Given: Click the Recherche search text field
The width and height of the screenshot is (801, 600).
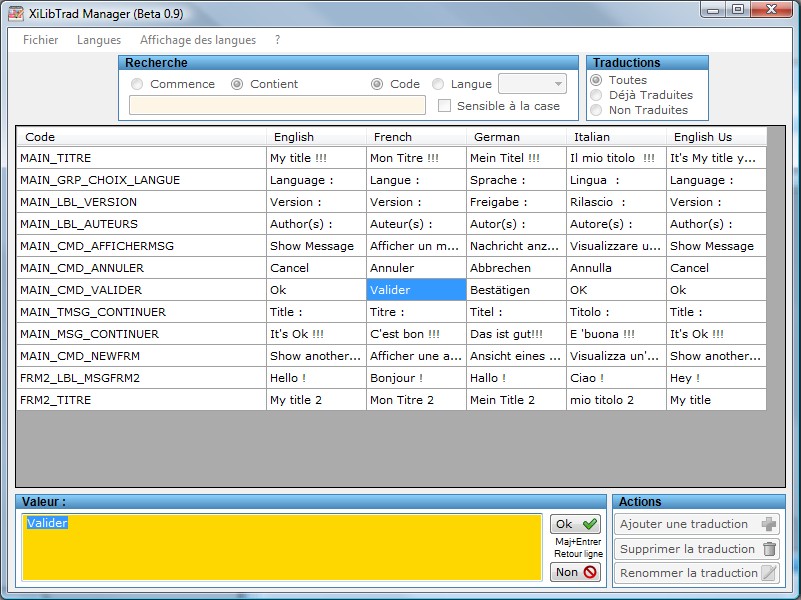Looking at the screenshot, I should point(277,105).
